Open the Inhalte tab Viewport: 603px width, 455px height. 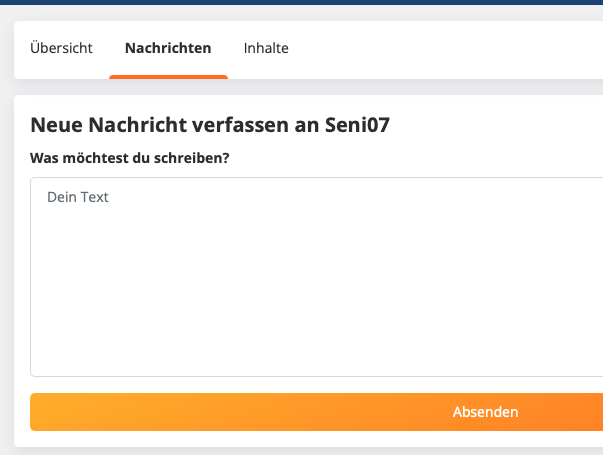click(266, 48)
